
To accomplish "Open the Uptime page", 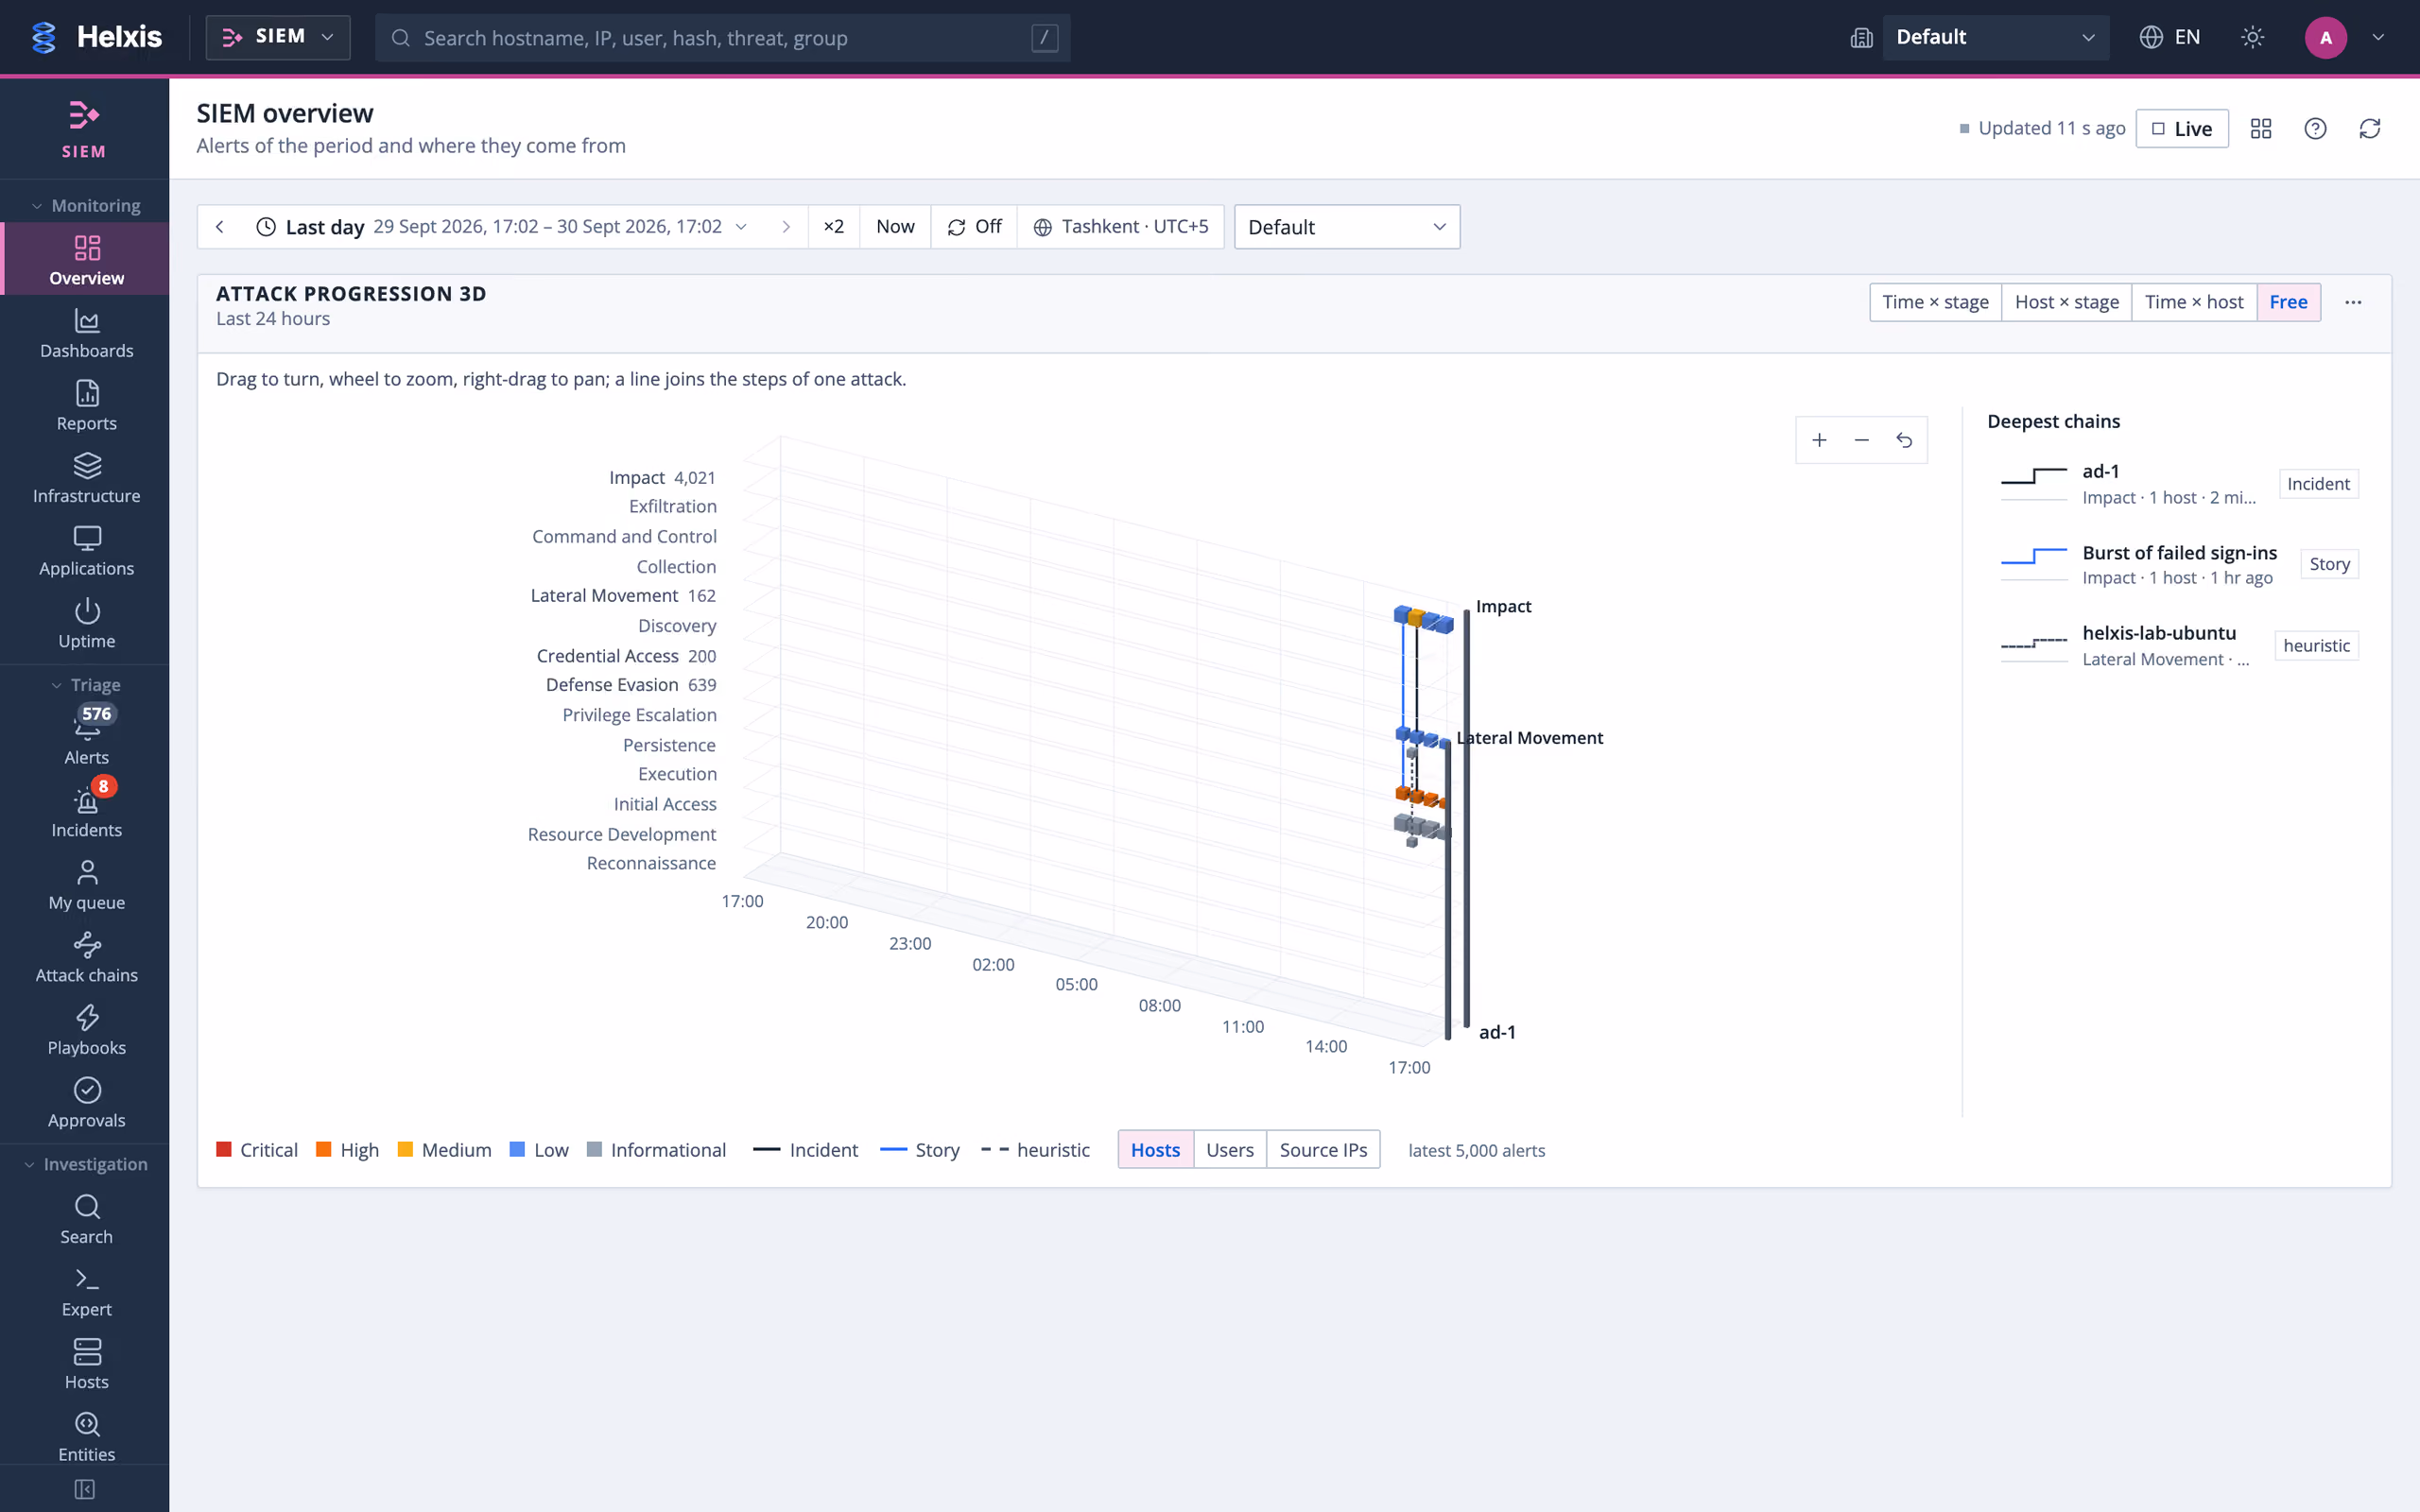I will click(x=87, y=624).
